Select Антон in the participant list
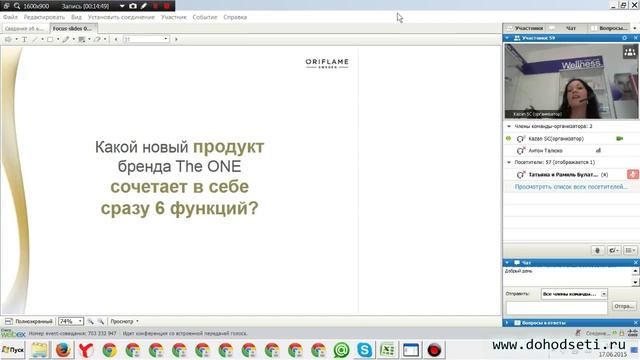 [x=571, y=151]
